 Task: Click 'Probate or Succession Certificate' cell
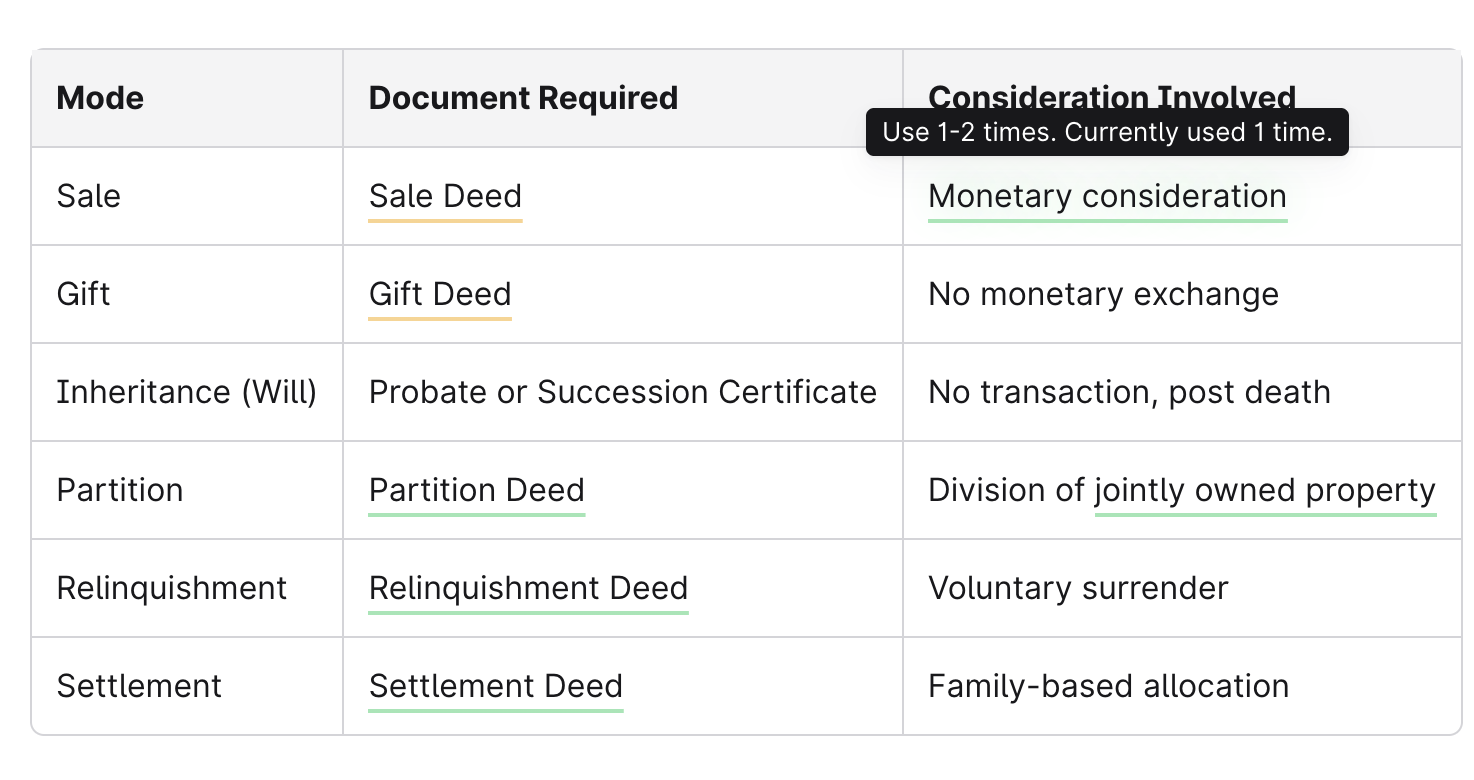(x=622, y=392)
